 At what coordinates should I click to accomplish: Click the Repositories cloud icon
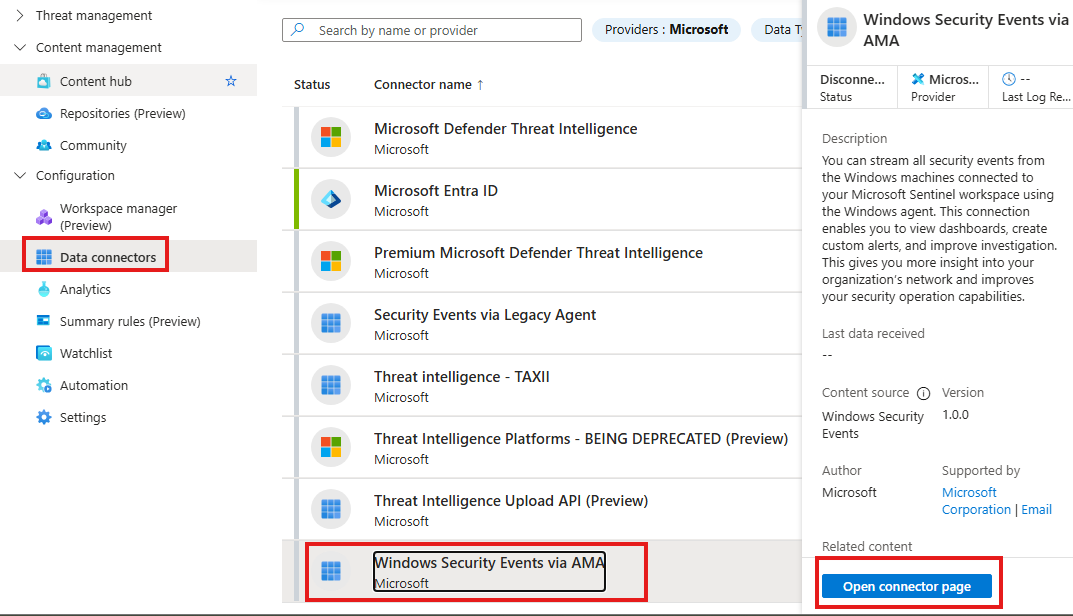coord(44,114)
